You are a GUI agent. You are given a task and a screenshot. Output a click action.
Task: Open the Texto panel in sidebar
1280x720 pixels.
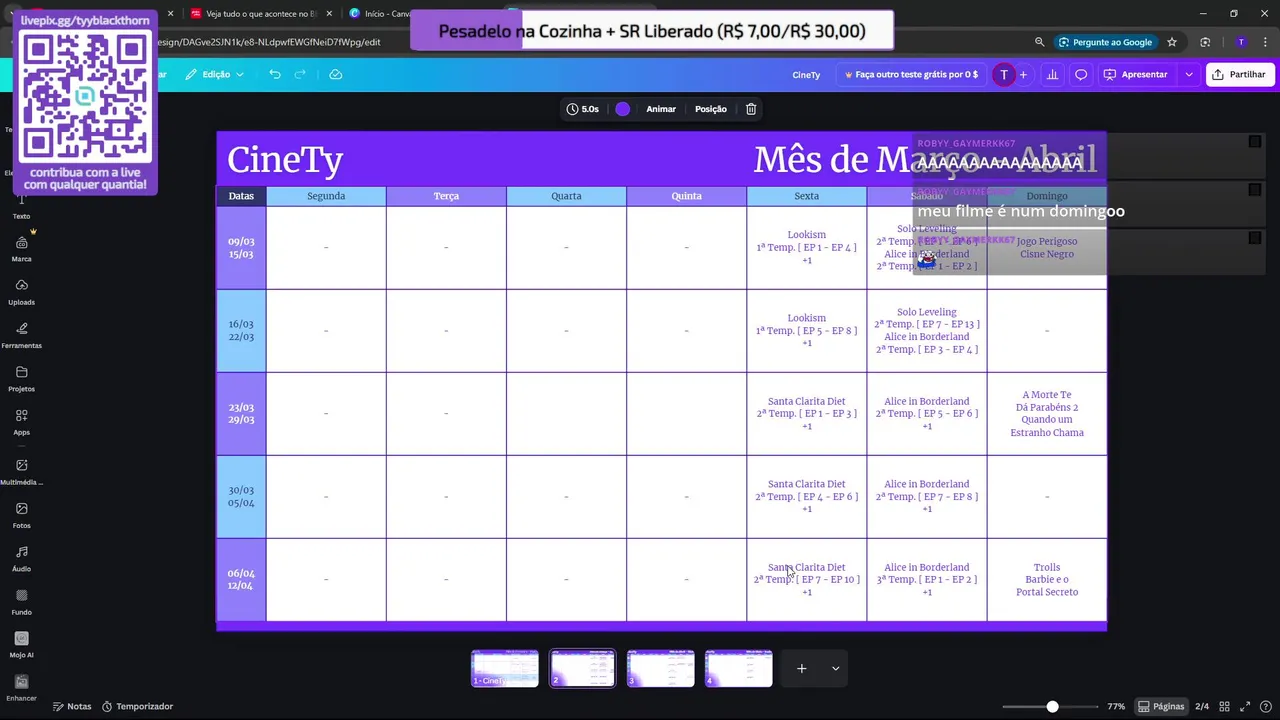(21, 206)
